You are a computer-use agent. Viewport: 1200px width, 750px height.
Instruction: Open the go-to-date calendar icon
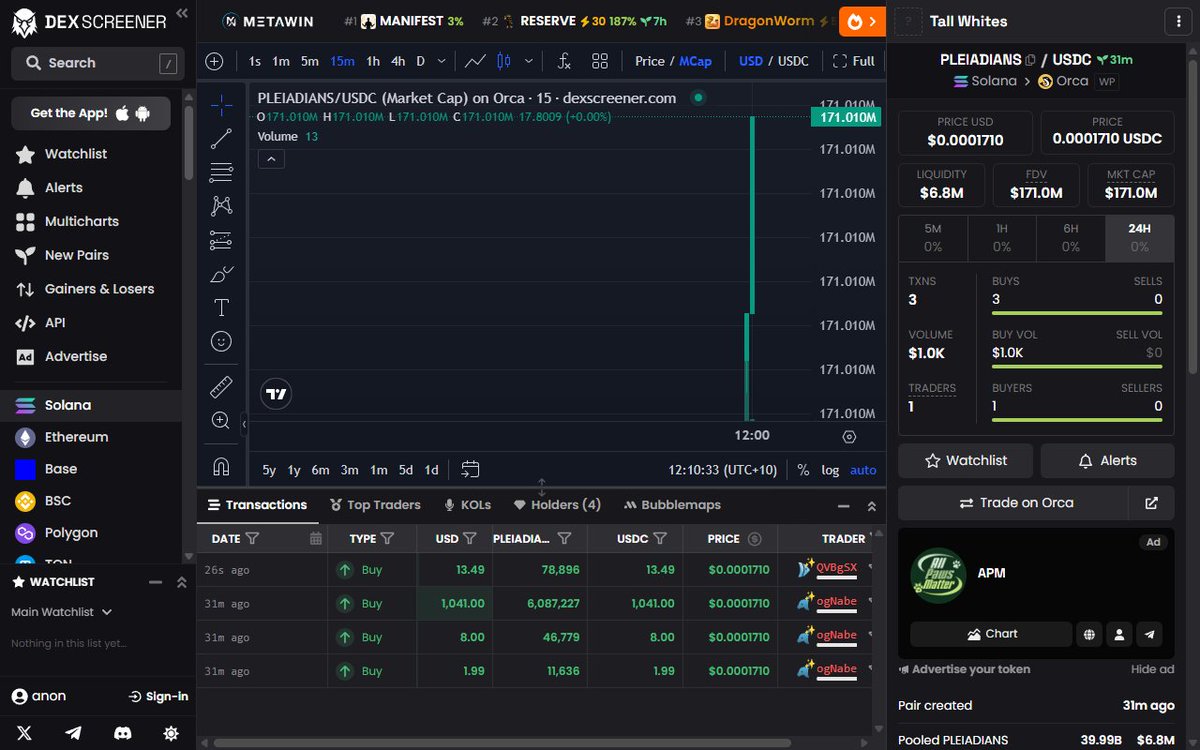click(x=471, y=469)
